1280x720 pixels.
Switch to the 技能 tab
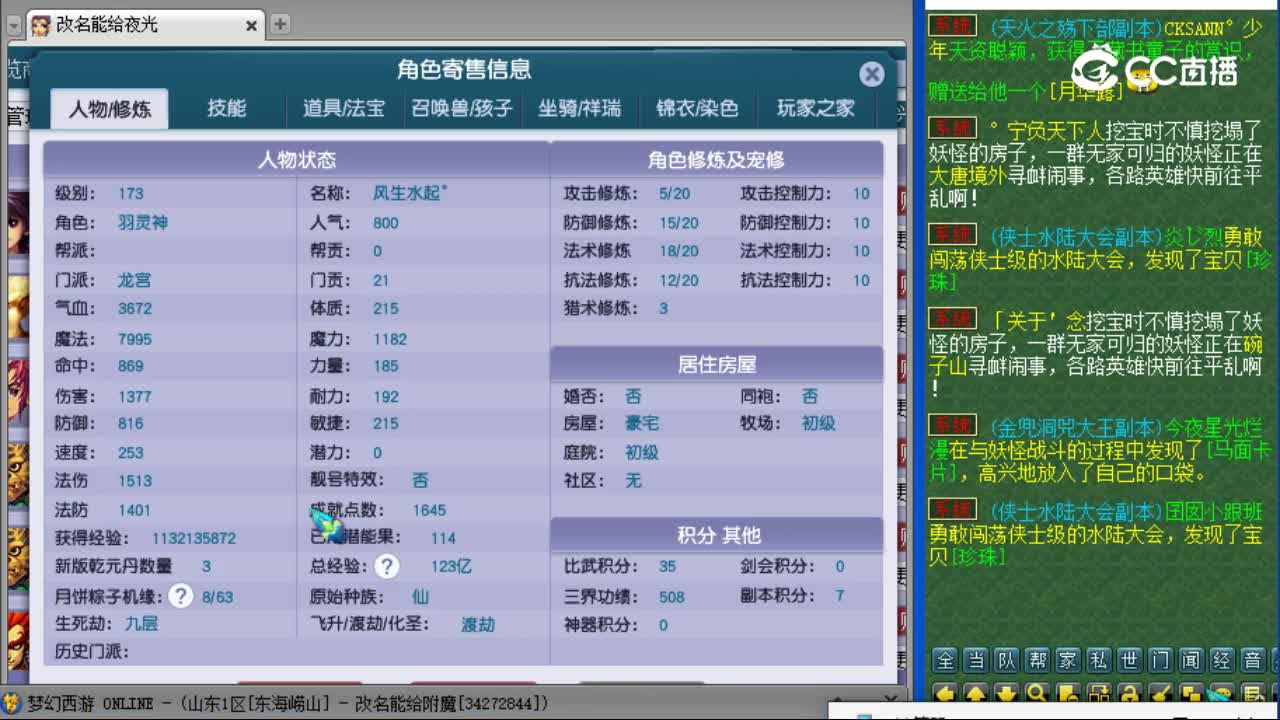tap(227, 108)
